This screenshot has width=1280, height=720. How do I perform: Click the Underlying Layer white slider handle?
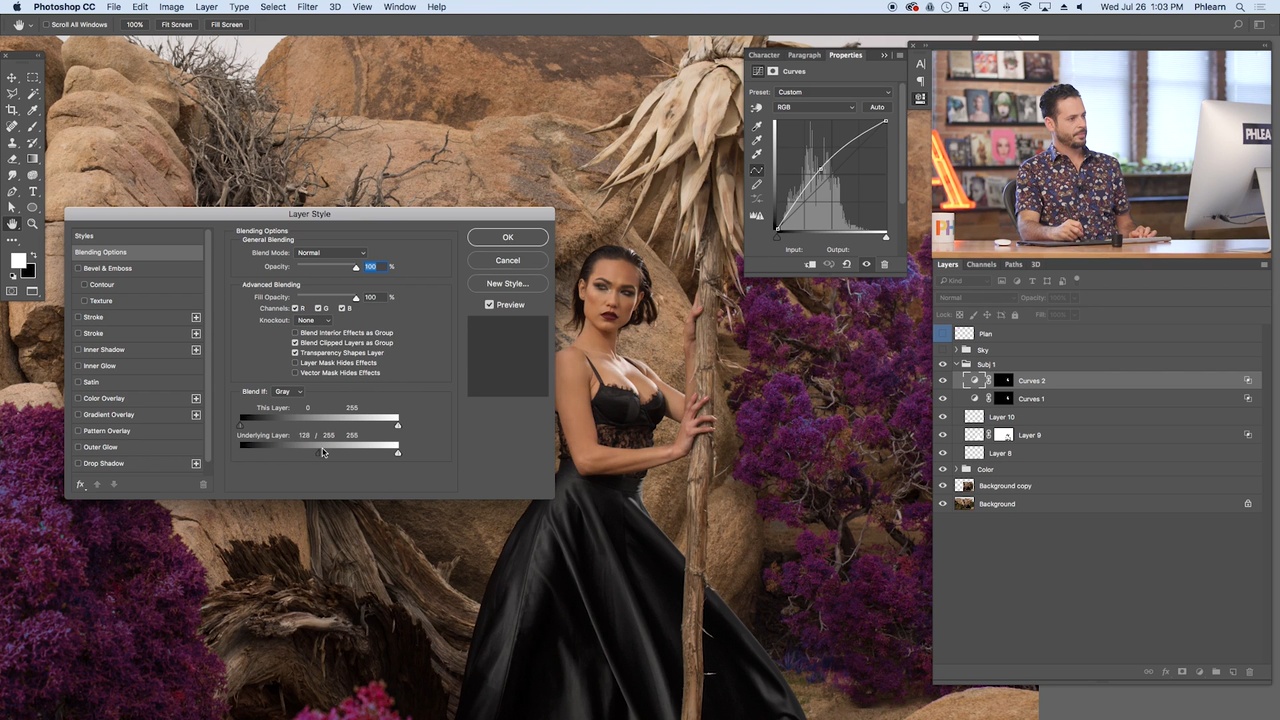point(397,453)
